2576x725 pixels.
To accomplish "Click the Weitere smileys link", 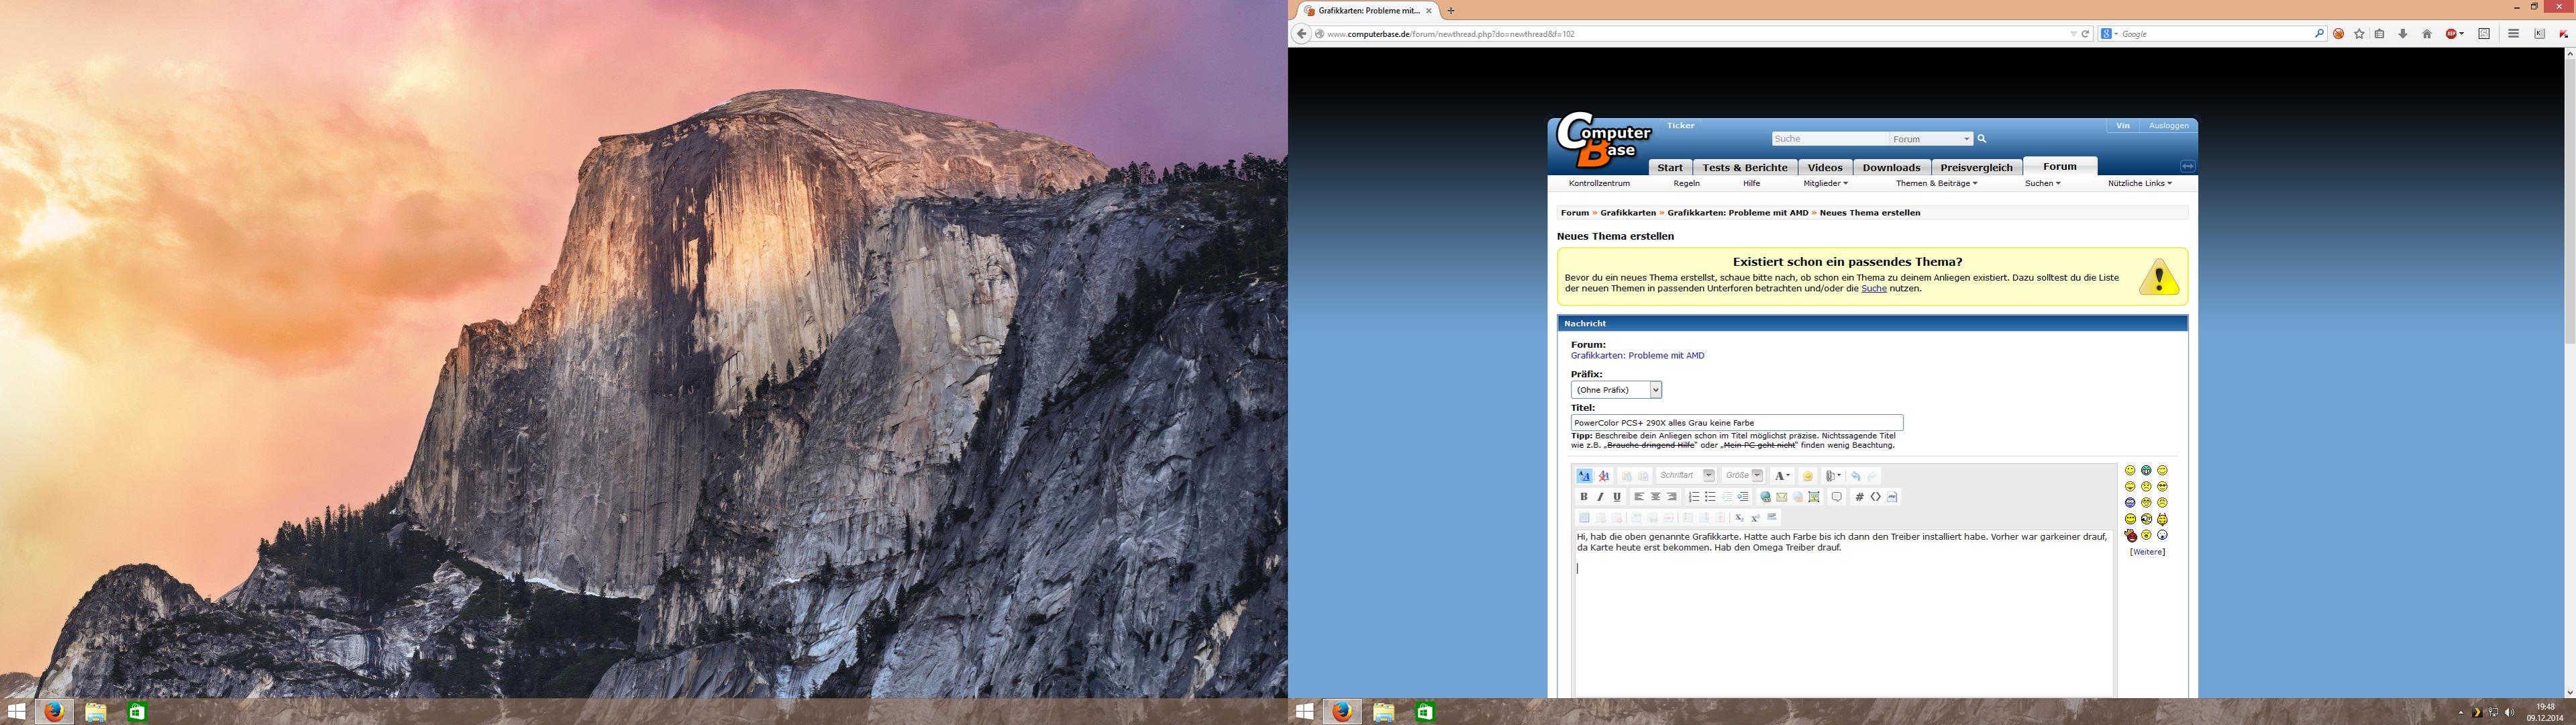I will click(x=2147, y=552).
